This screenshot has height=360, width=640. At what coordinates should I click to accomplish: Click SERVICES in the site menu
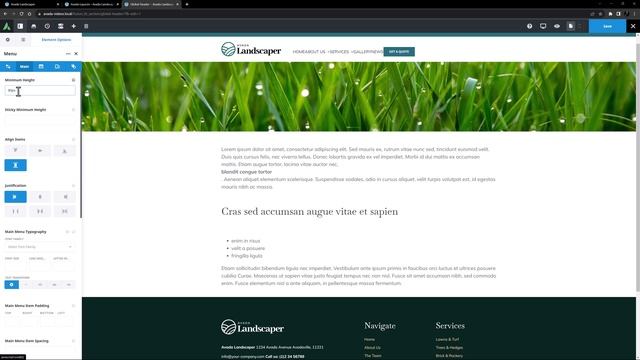coord(339,52)
